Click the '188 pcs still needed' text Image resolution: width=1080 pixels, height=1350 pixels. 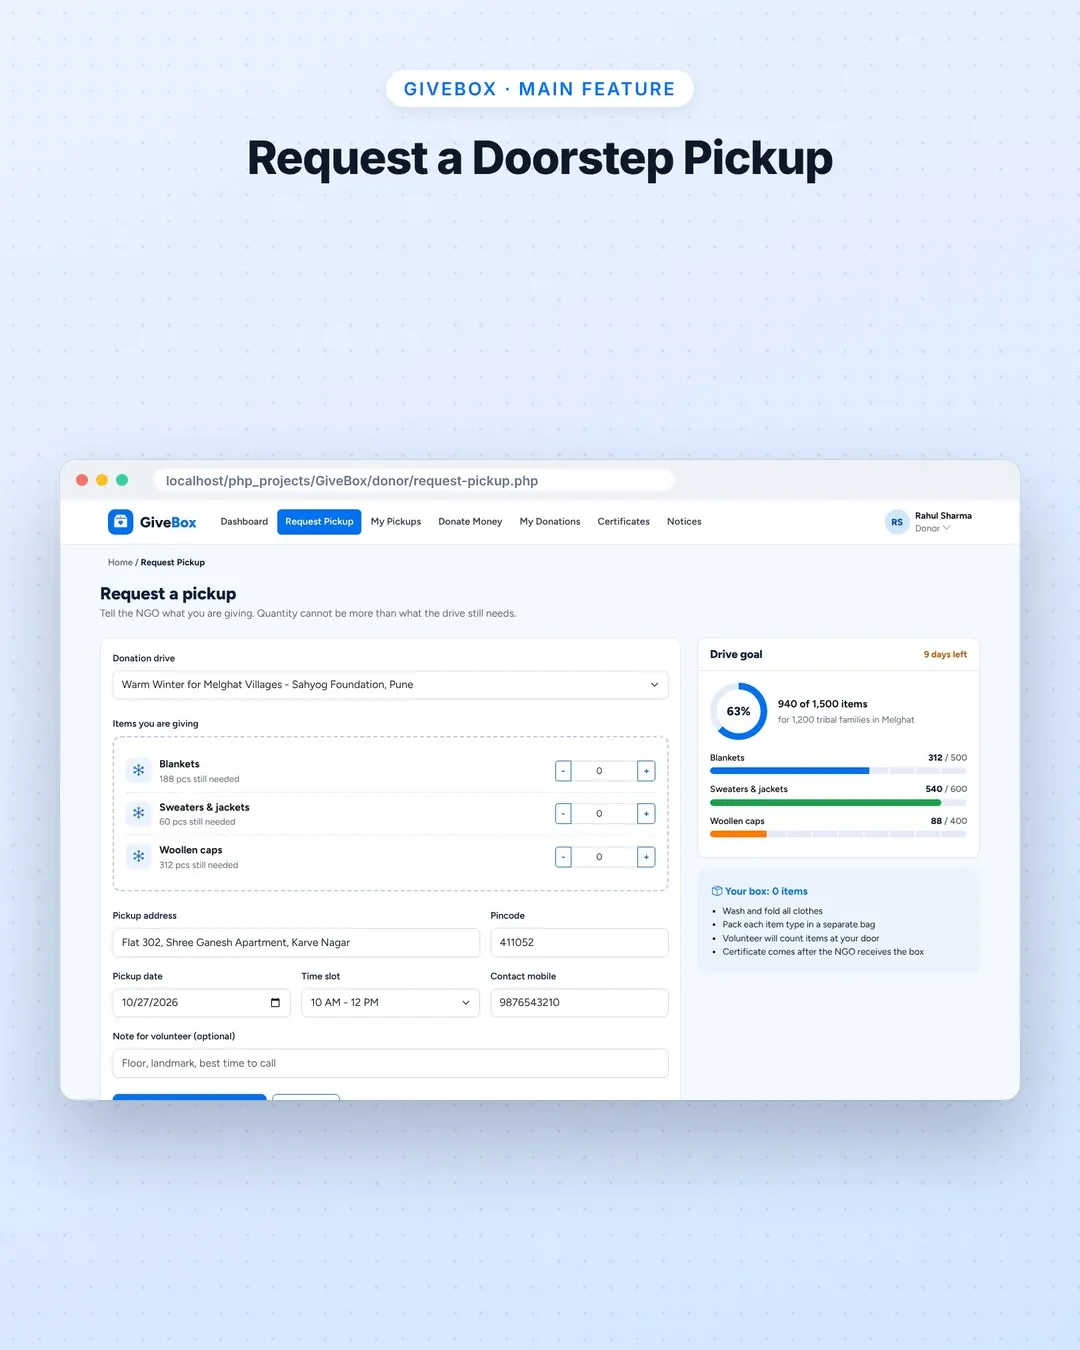(x=199, y=779)
